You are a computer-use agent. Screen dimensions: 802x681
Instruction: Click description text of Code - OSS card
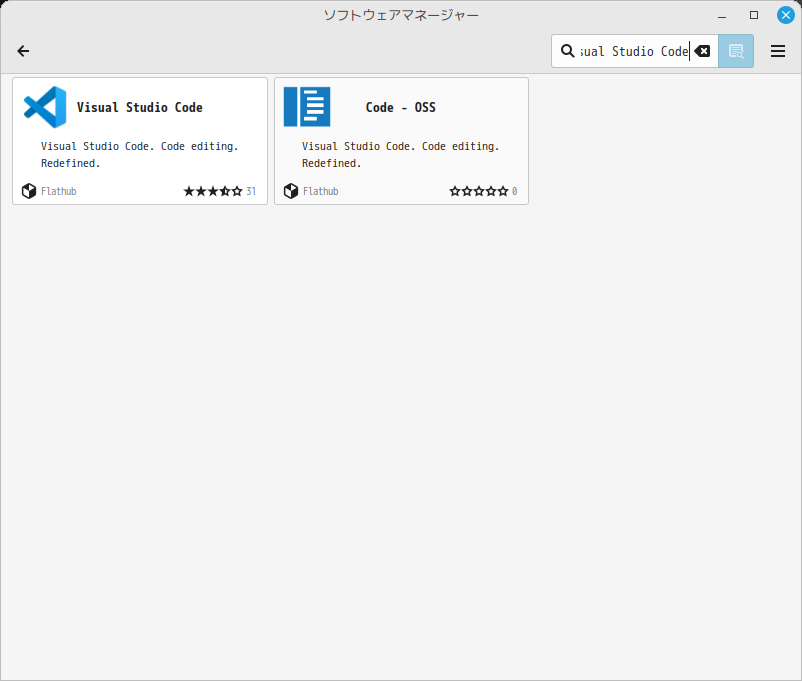(400, 155)
